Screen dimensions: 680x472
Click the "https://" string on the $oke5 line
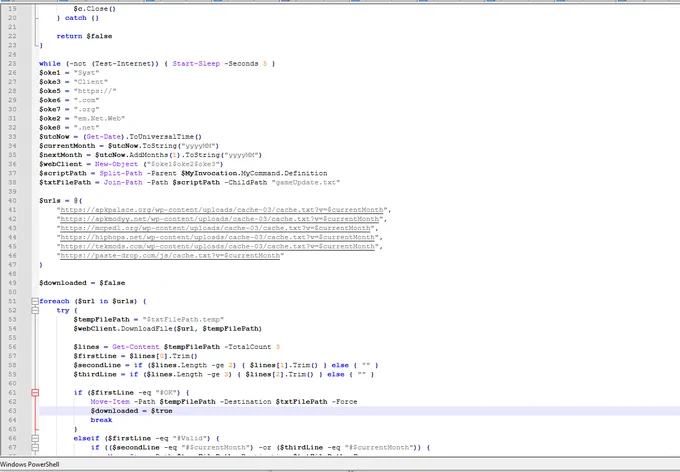click(x=95, y=91)
